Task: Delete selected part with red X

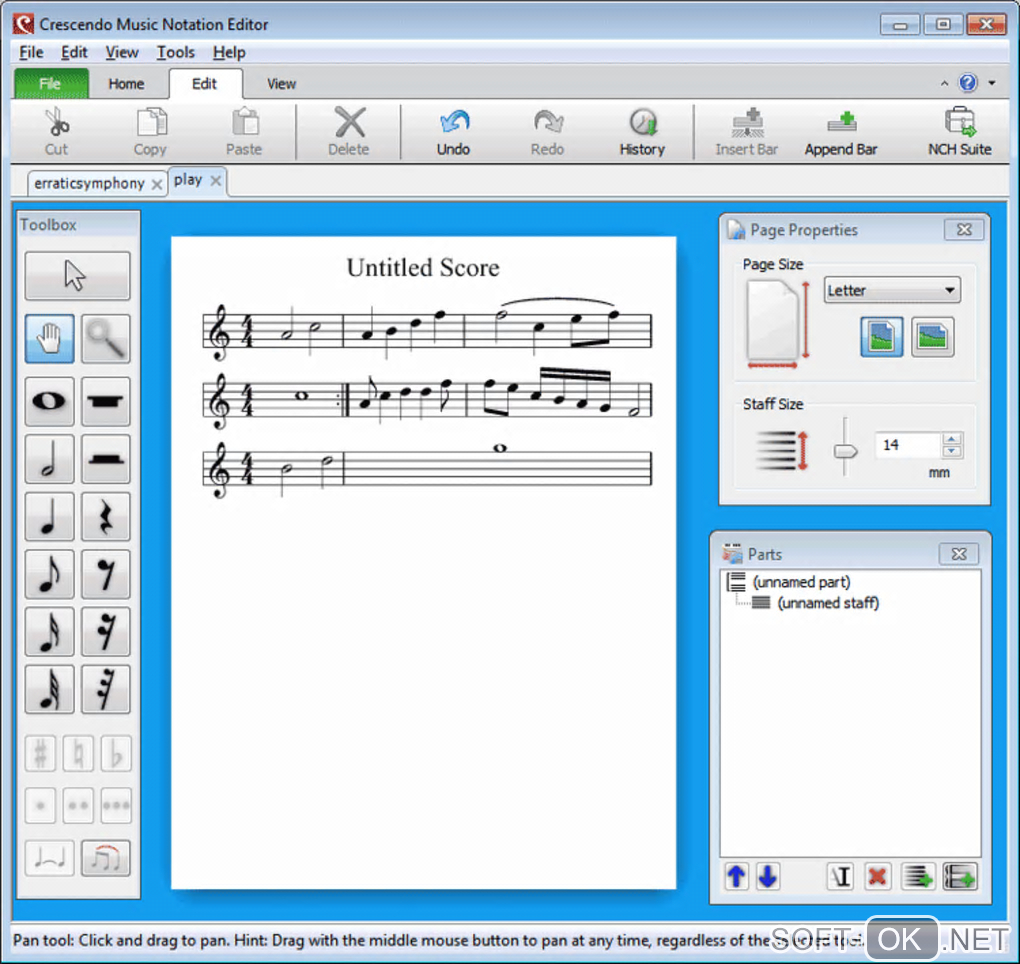Action: (878, 876)
